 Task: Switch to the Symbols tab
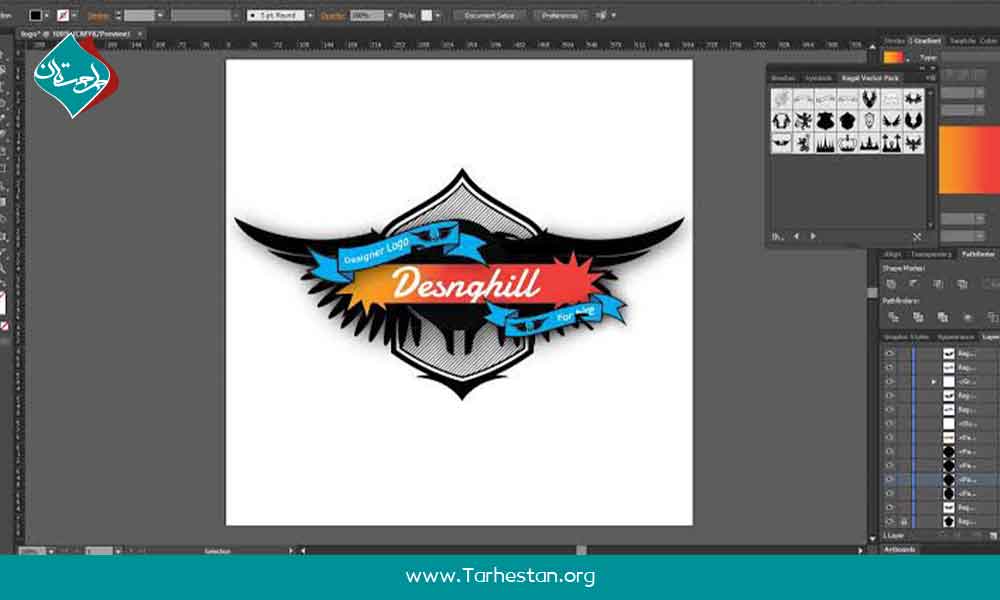point(817,77)
